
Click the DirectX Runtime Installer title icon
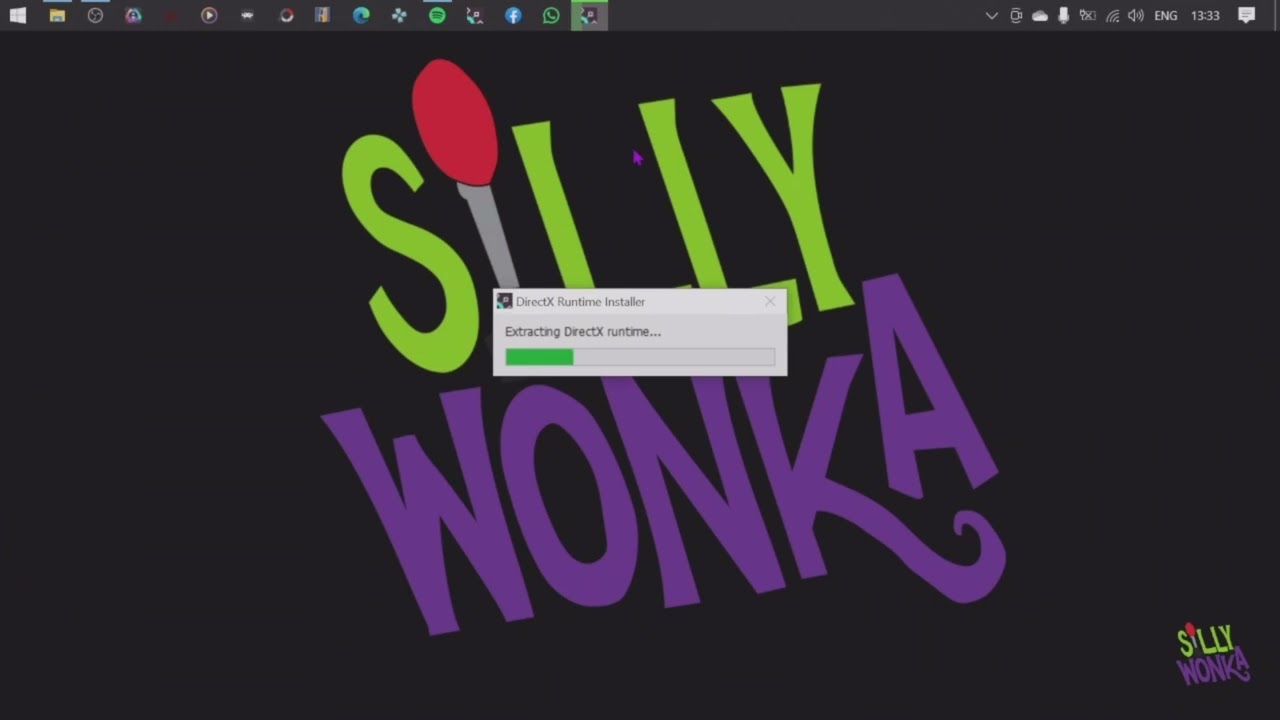point(505,302)
